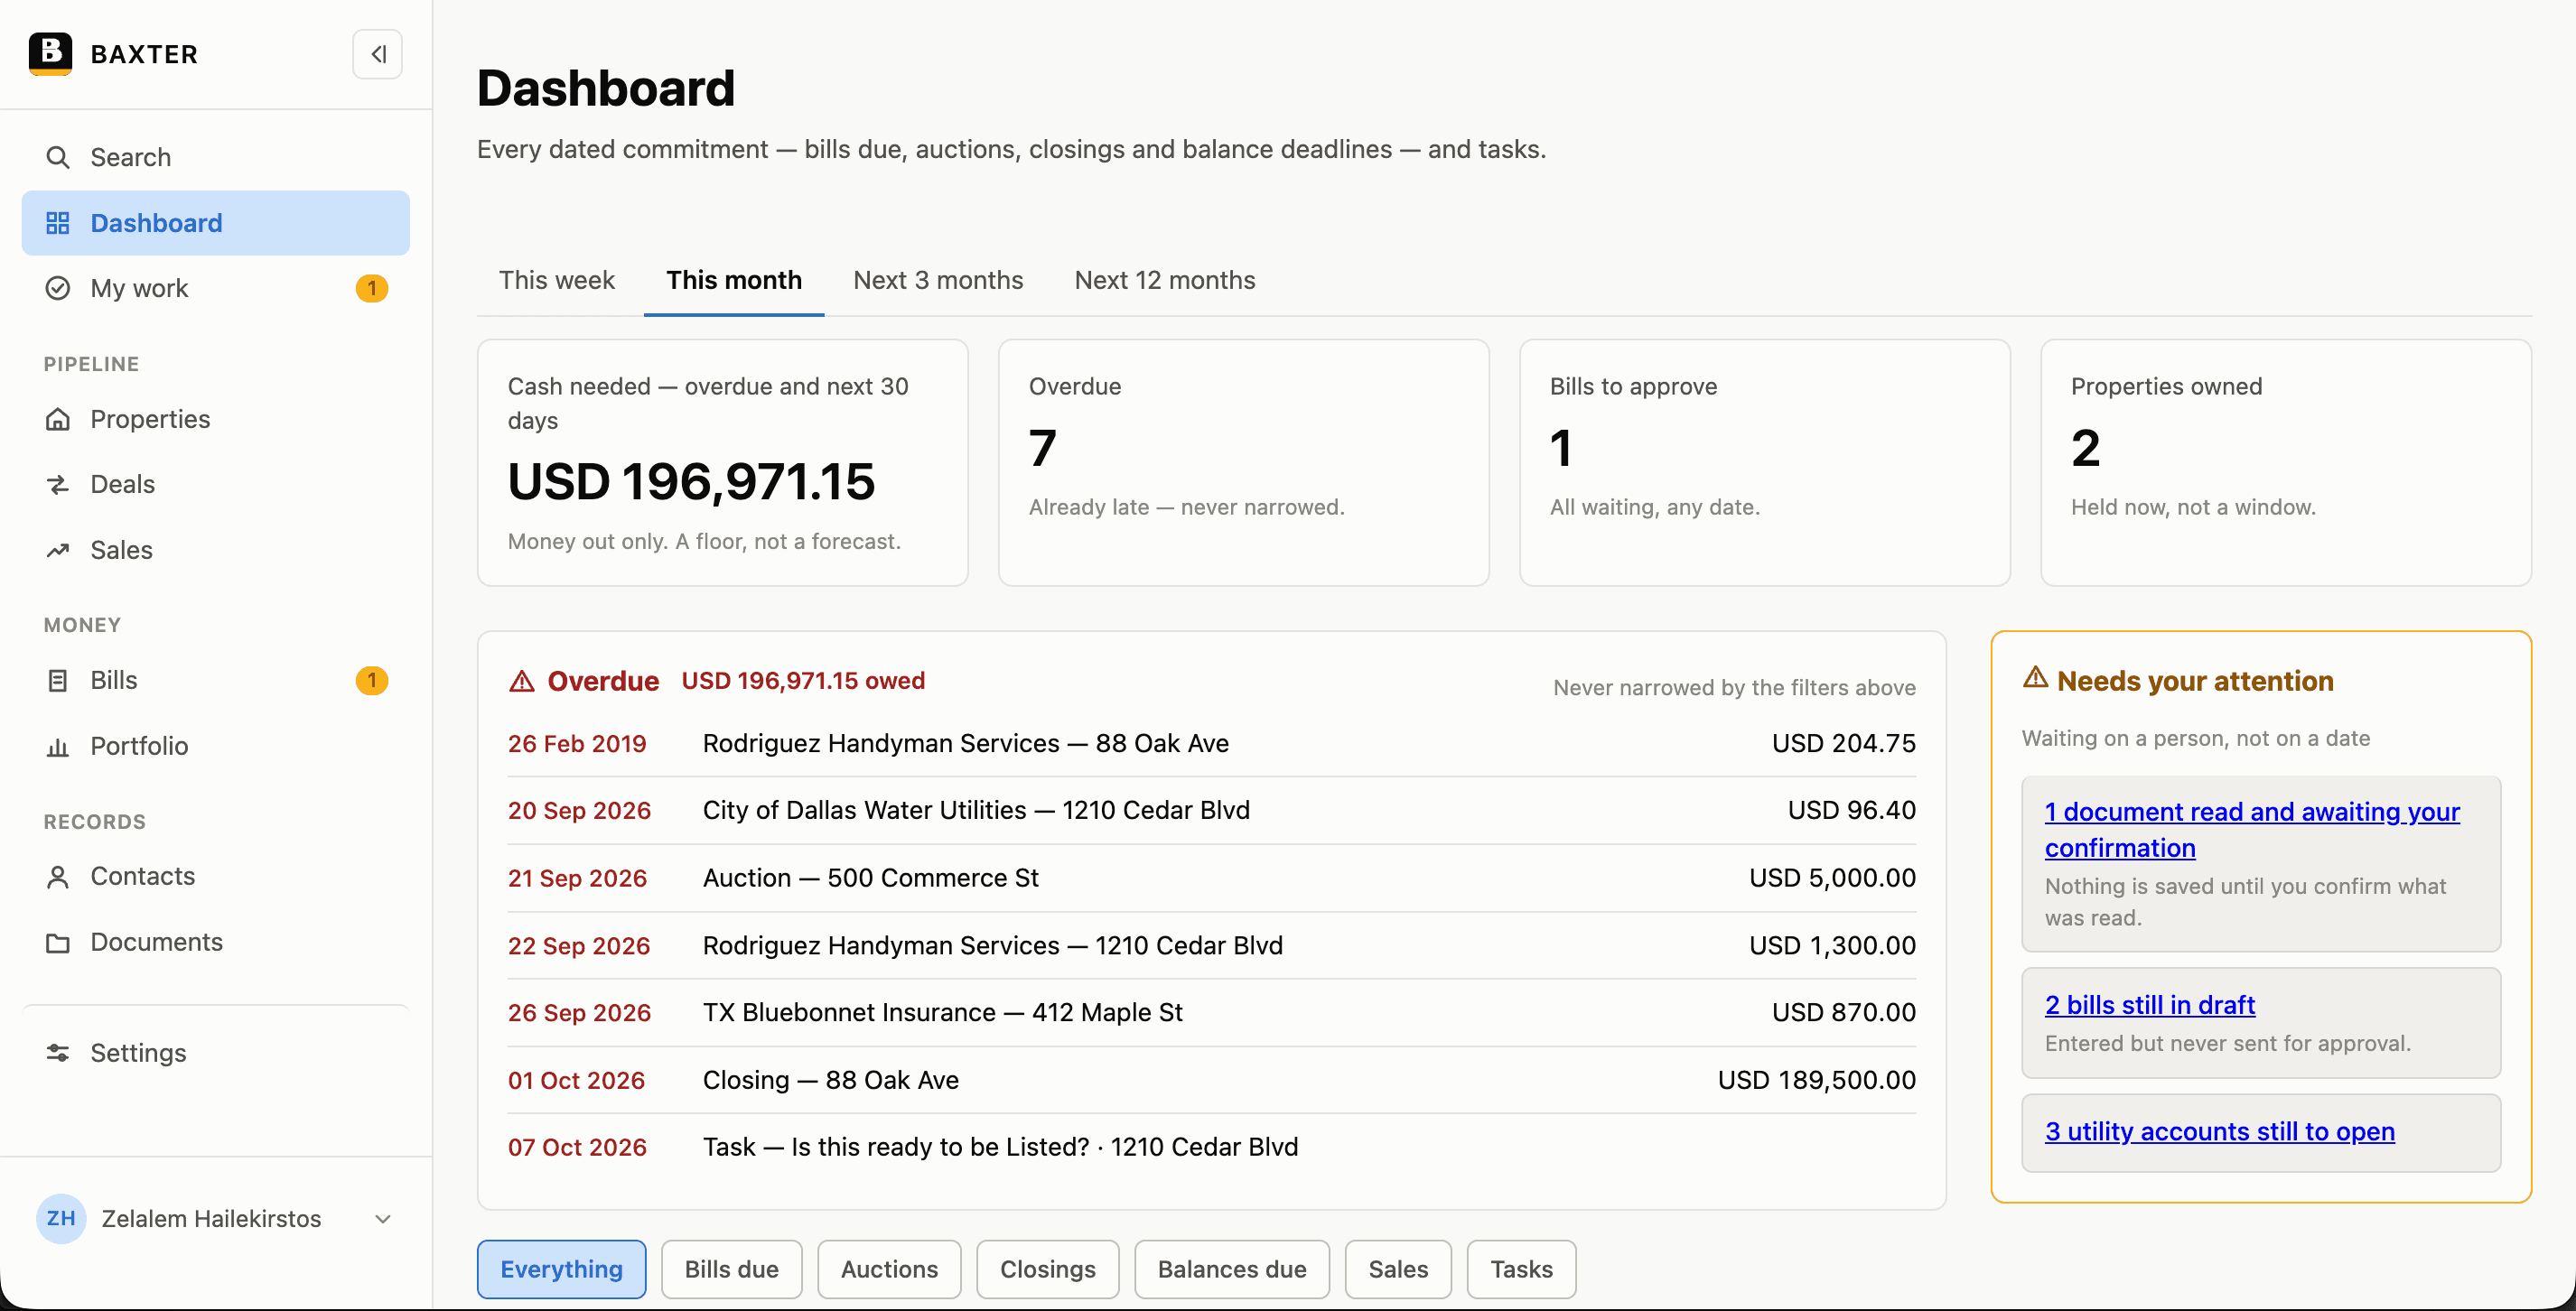Image resolution: width=2576 pixels, height=1311 pixels.
Task: Click the Dashboard grid icon
Action: pos(58,223)
